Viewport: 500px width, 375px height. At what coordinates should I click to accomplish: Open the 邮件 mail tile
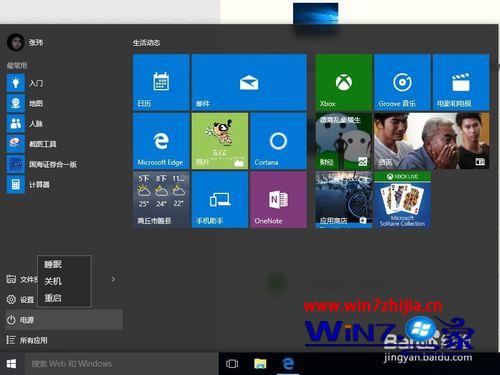coord(249,82)
